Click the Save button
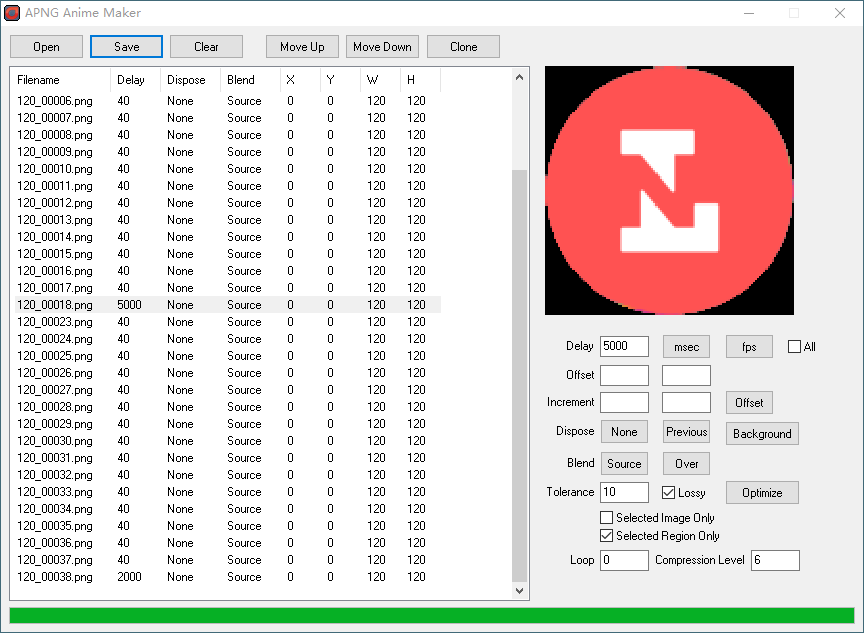Image resolution: width=864 pixels, height=633 pixels. click(x=126, y=47)
